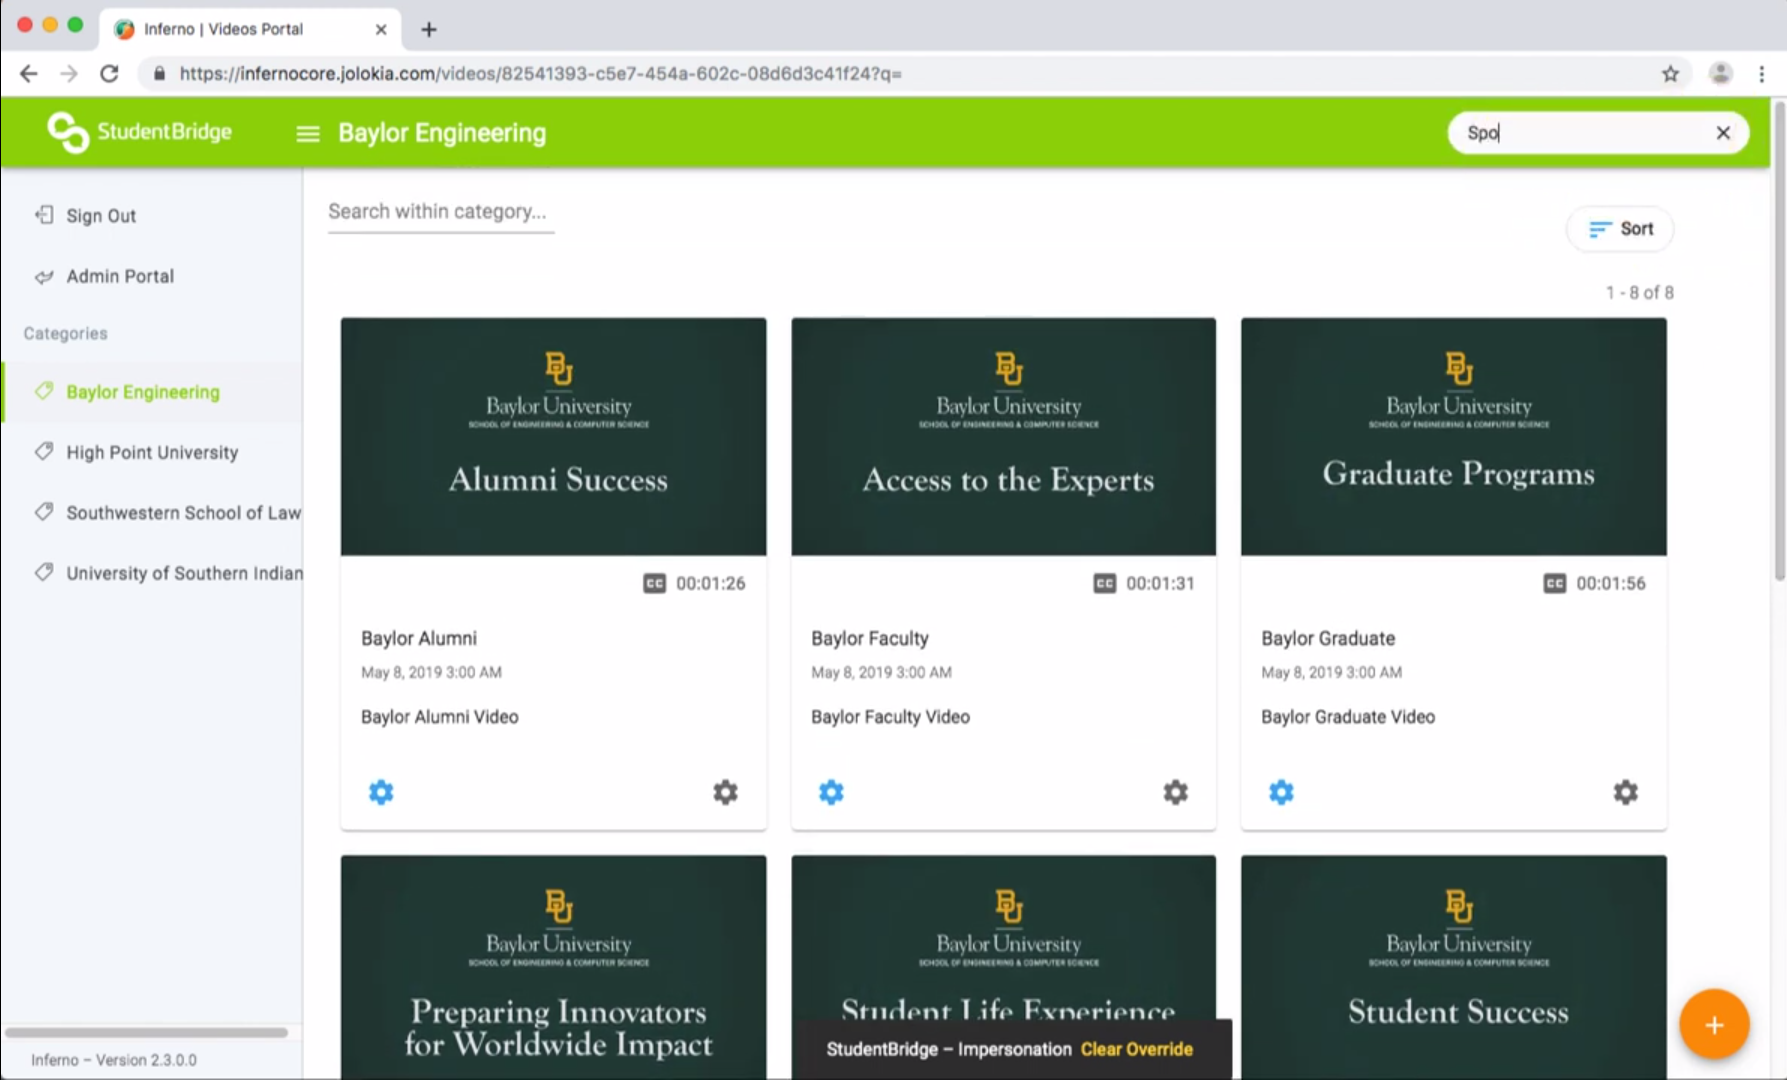The image size is (1787, 1080).
Task: Open a new browser tab with plus
Action: (x=429, y=29)
